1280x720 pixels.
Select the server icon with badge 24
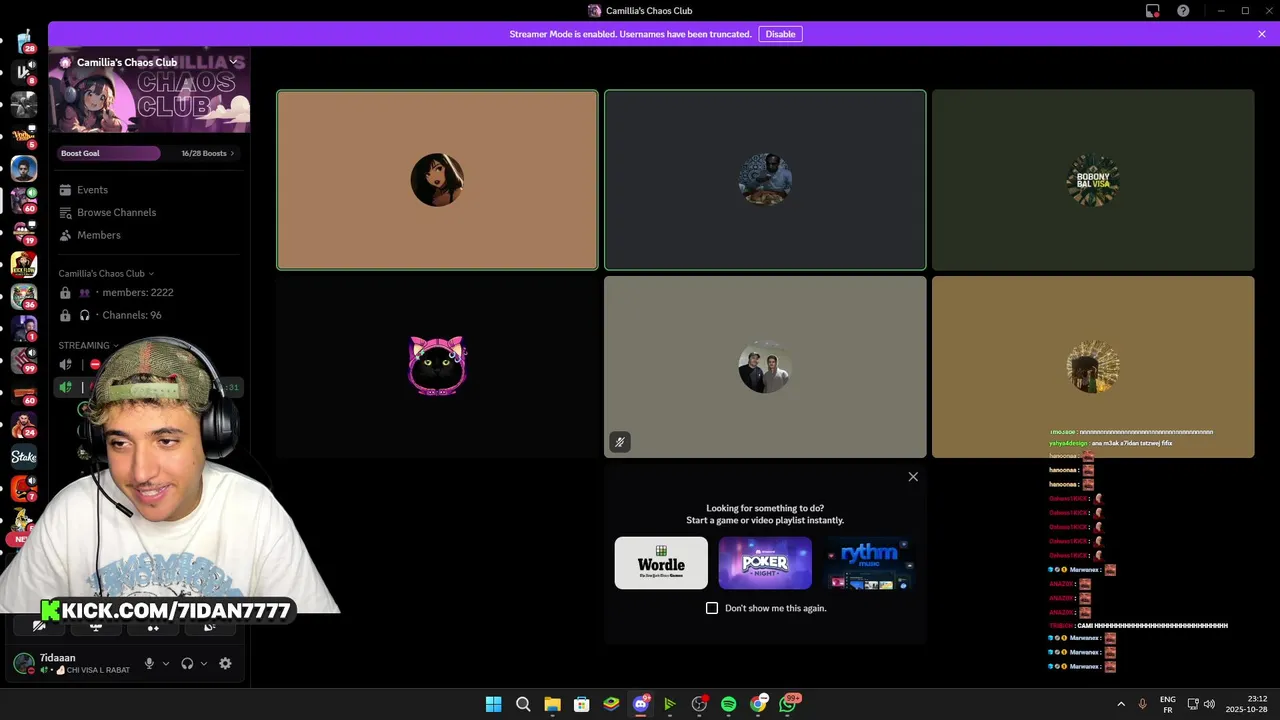(x=24, y=425)
